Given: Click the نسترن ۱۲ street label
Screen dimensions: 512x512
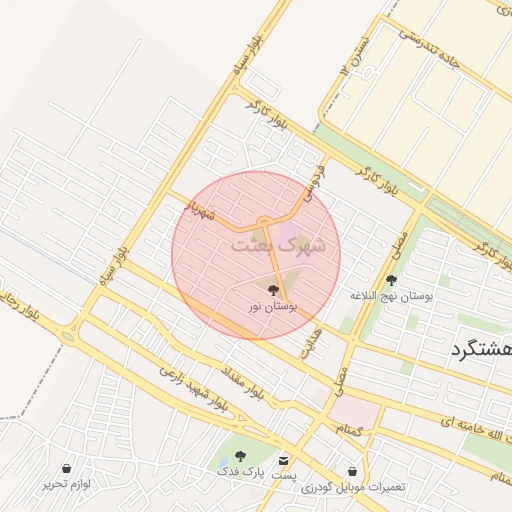Looking at the screenshot, I should coord(355,55).
